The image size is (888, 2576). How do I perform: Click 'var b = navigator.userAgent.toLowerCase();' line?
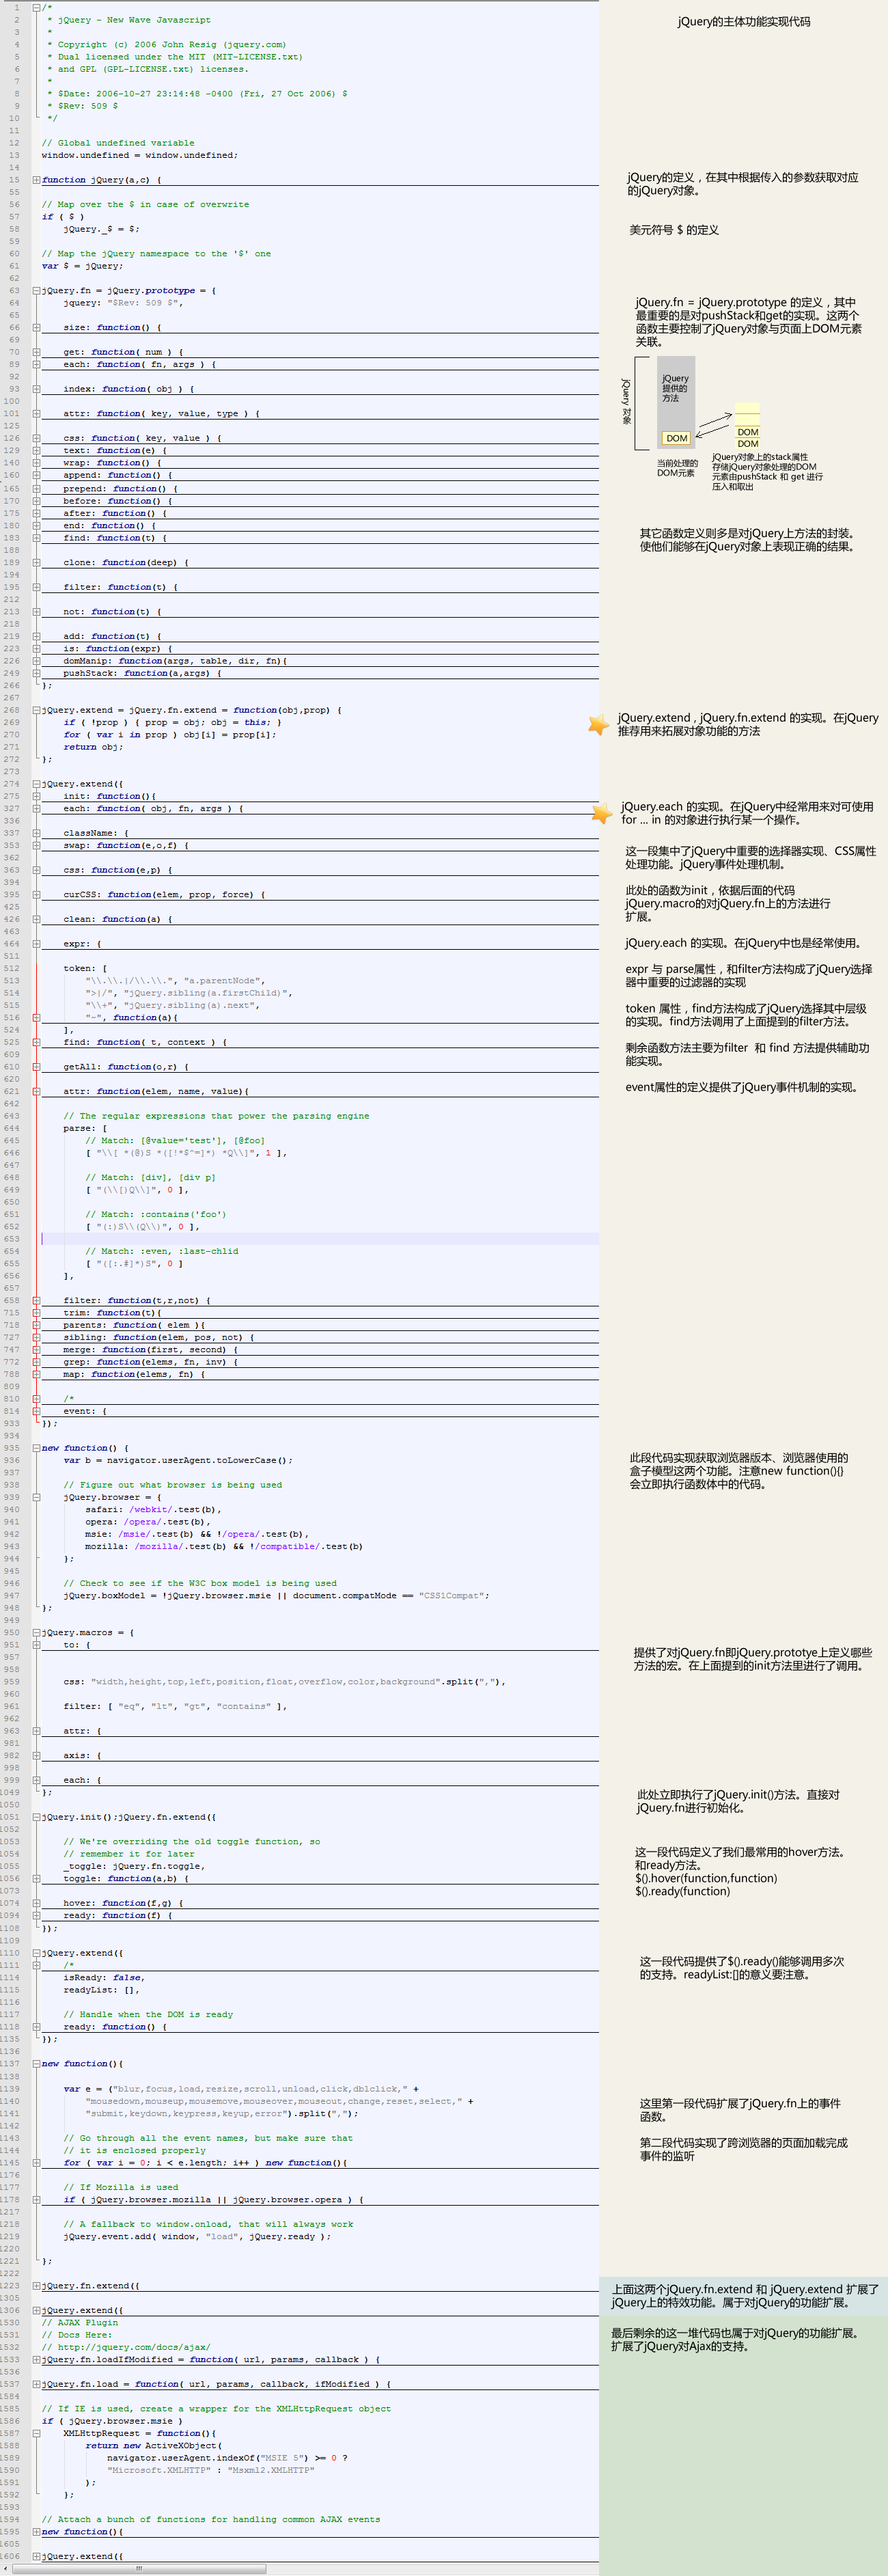point(178,1460)
